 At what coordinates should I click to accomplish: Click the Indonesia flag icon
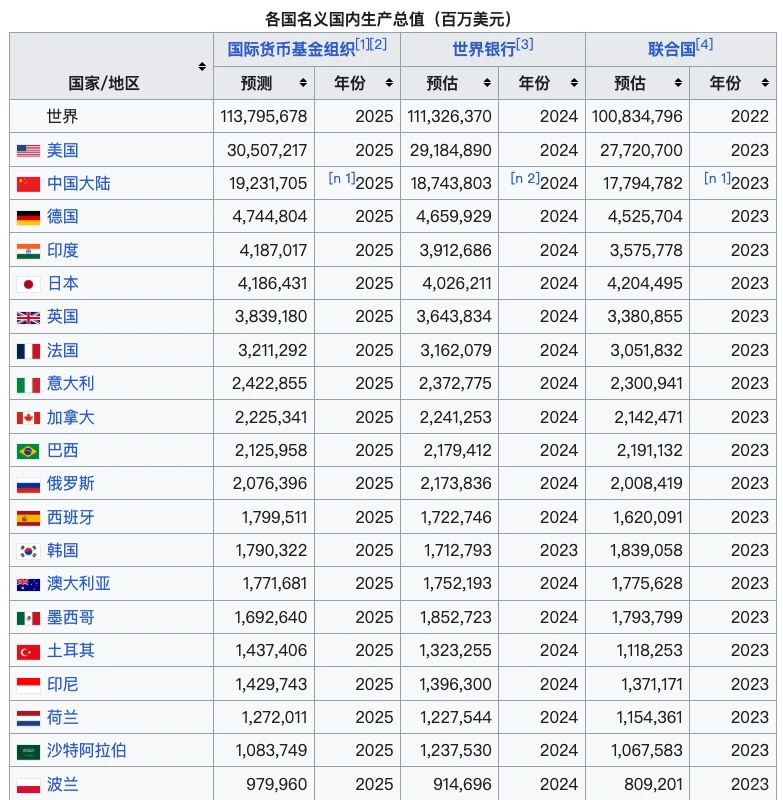coord(28,685)
